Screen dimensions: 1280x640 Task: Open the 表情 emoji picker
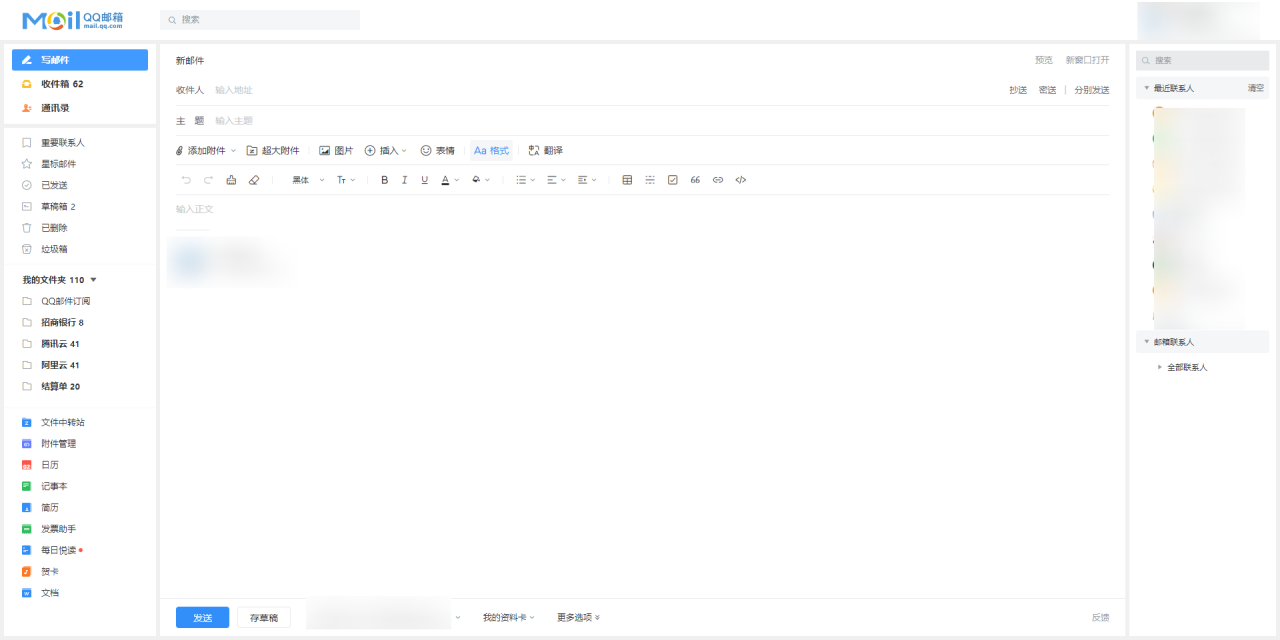click(437, 150)
